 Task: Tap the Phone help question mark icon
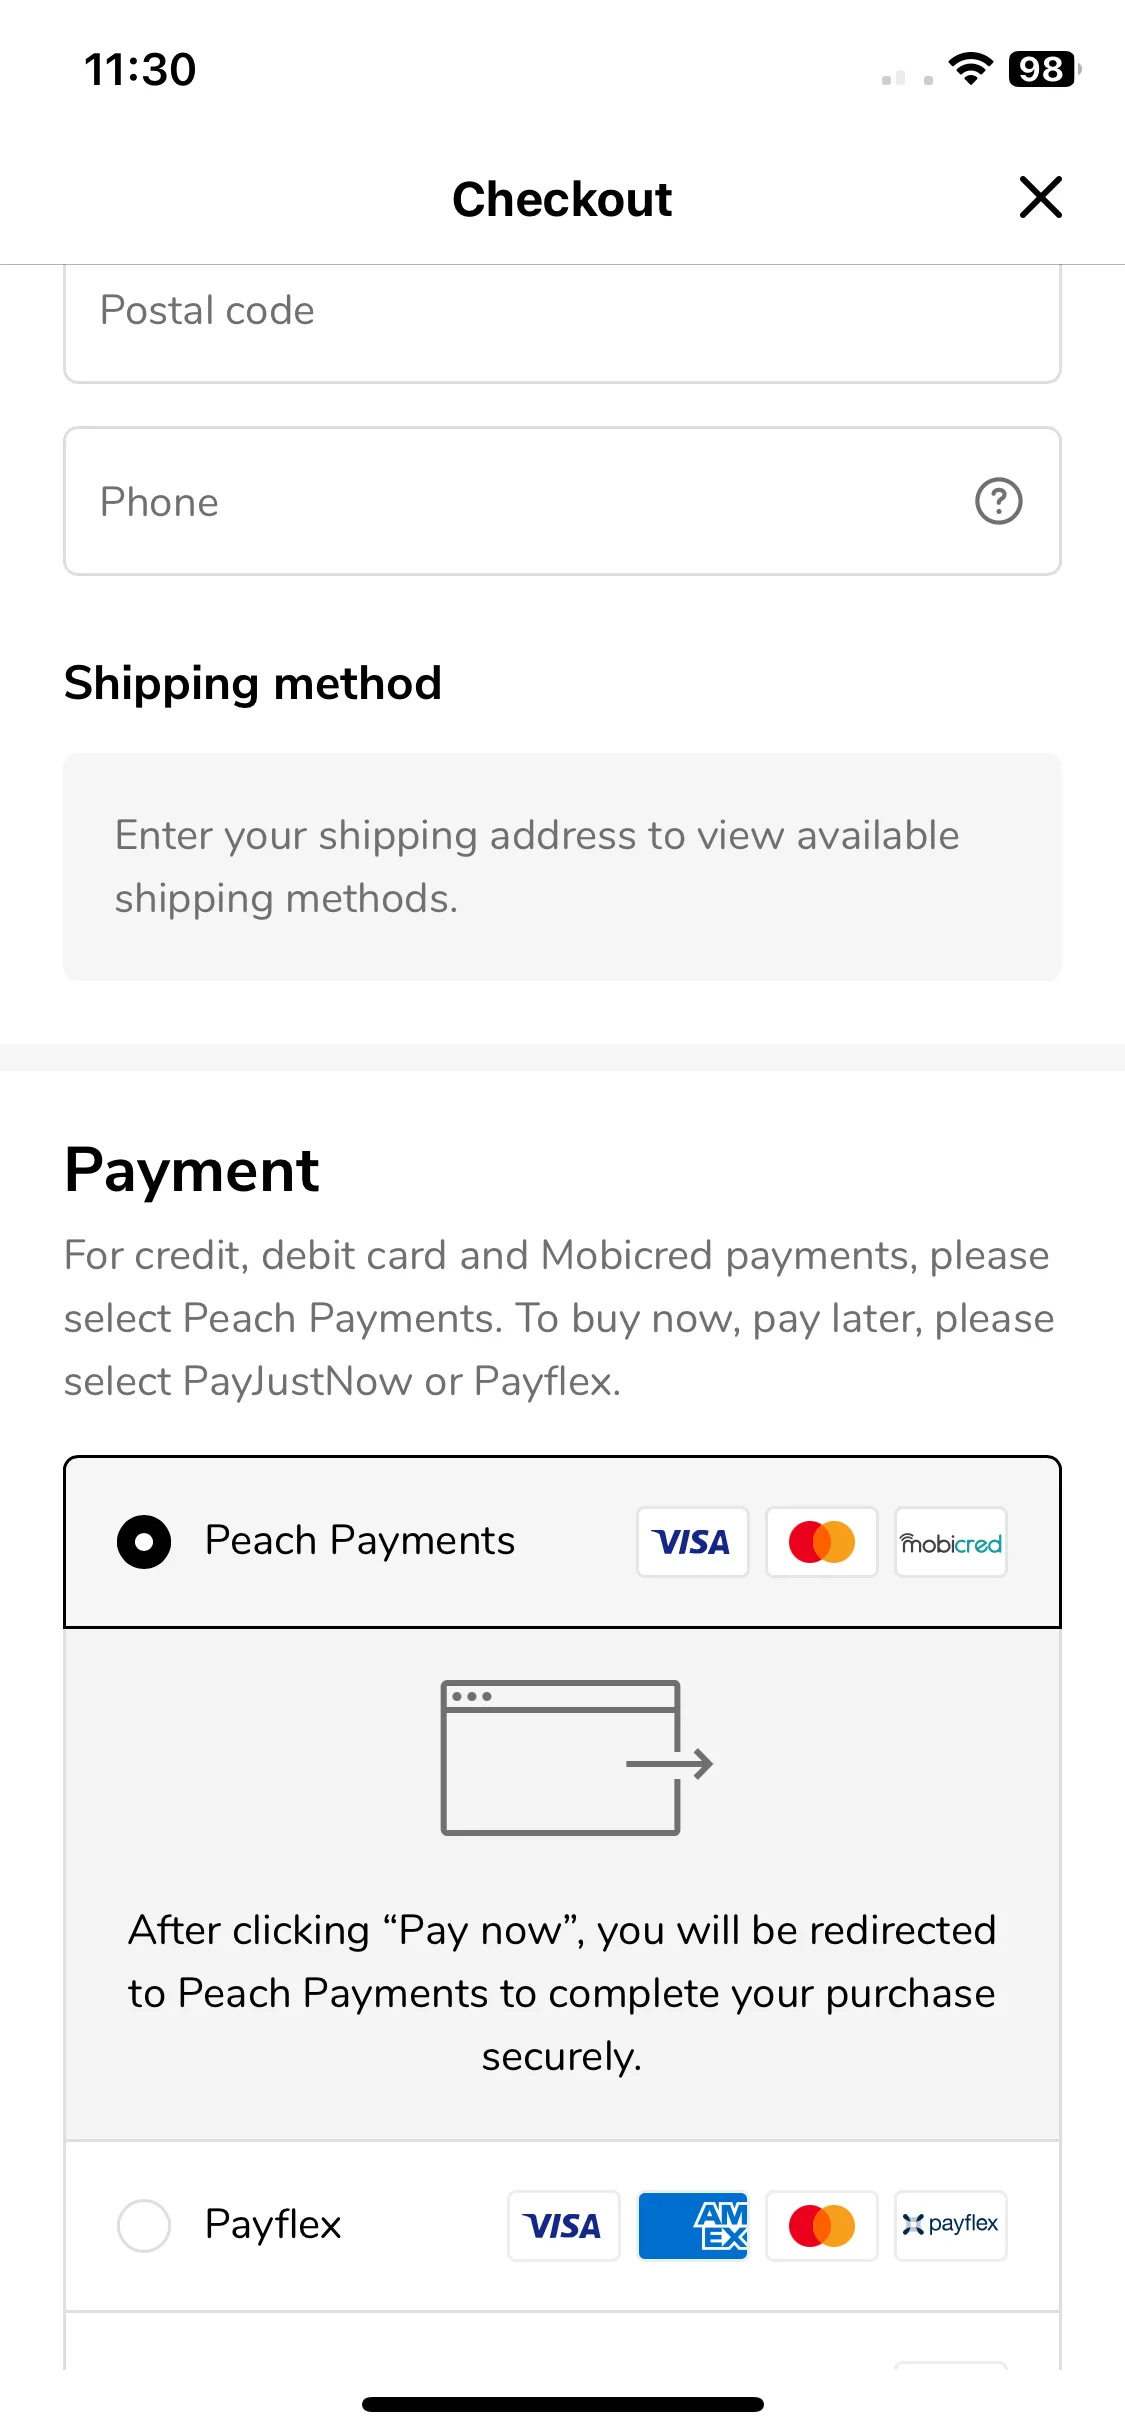pyautogui.click(x=998, y=501)
